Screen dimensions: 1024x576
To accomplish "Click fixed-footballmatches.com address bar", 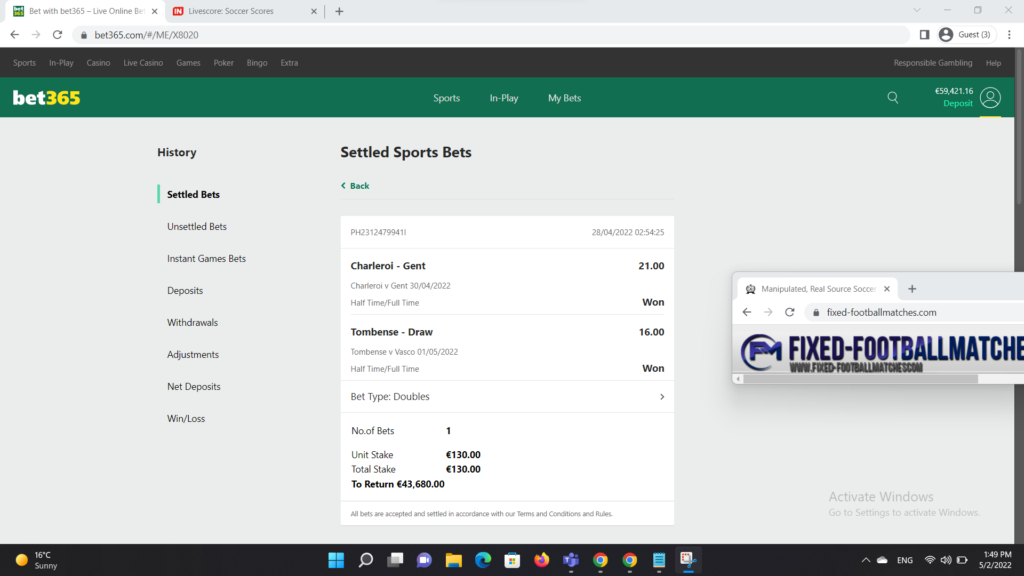I will pyautogui.click(x=881, y=312).
